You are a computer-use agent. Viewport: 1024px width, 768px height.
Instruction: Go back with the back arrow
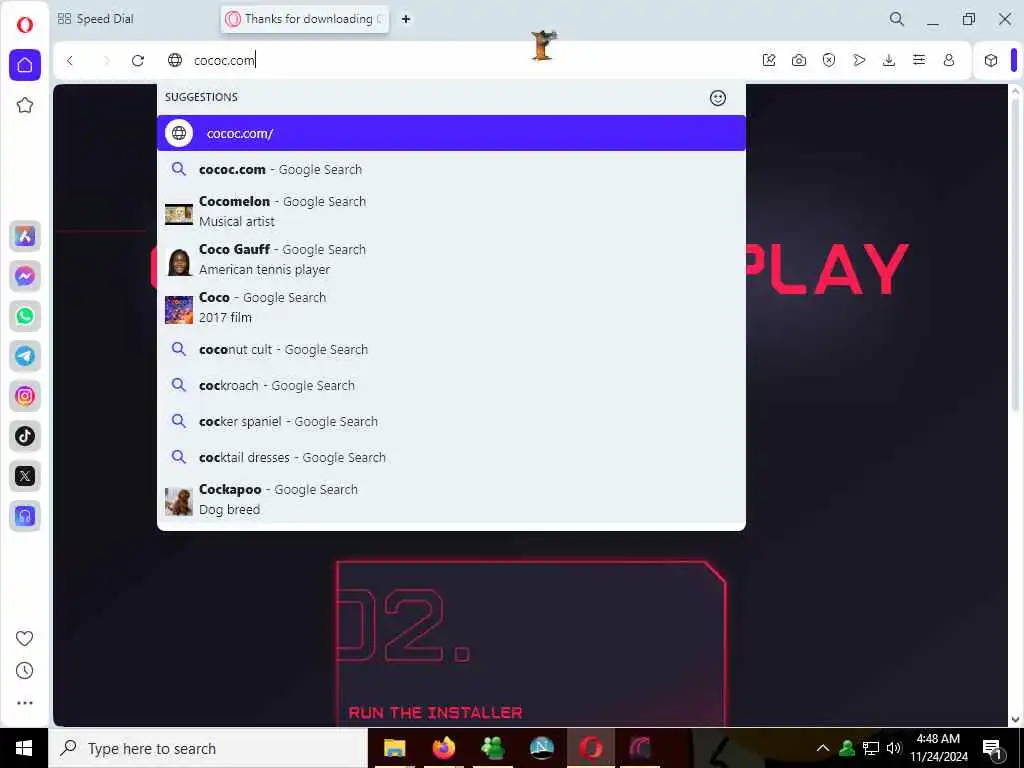point(70,60)
